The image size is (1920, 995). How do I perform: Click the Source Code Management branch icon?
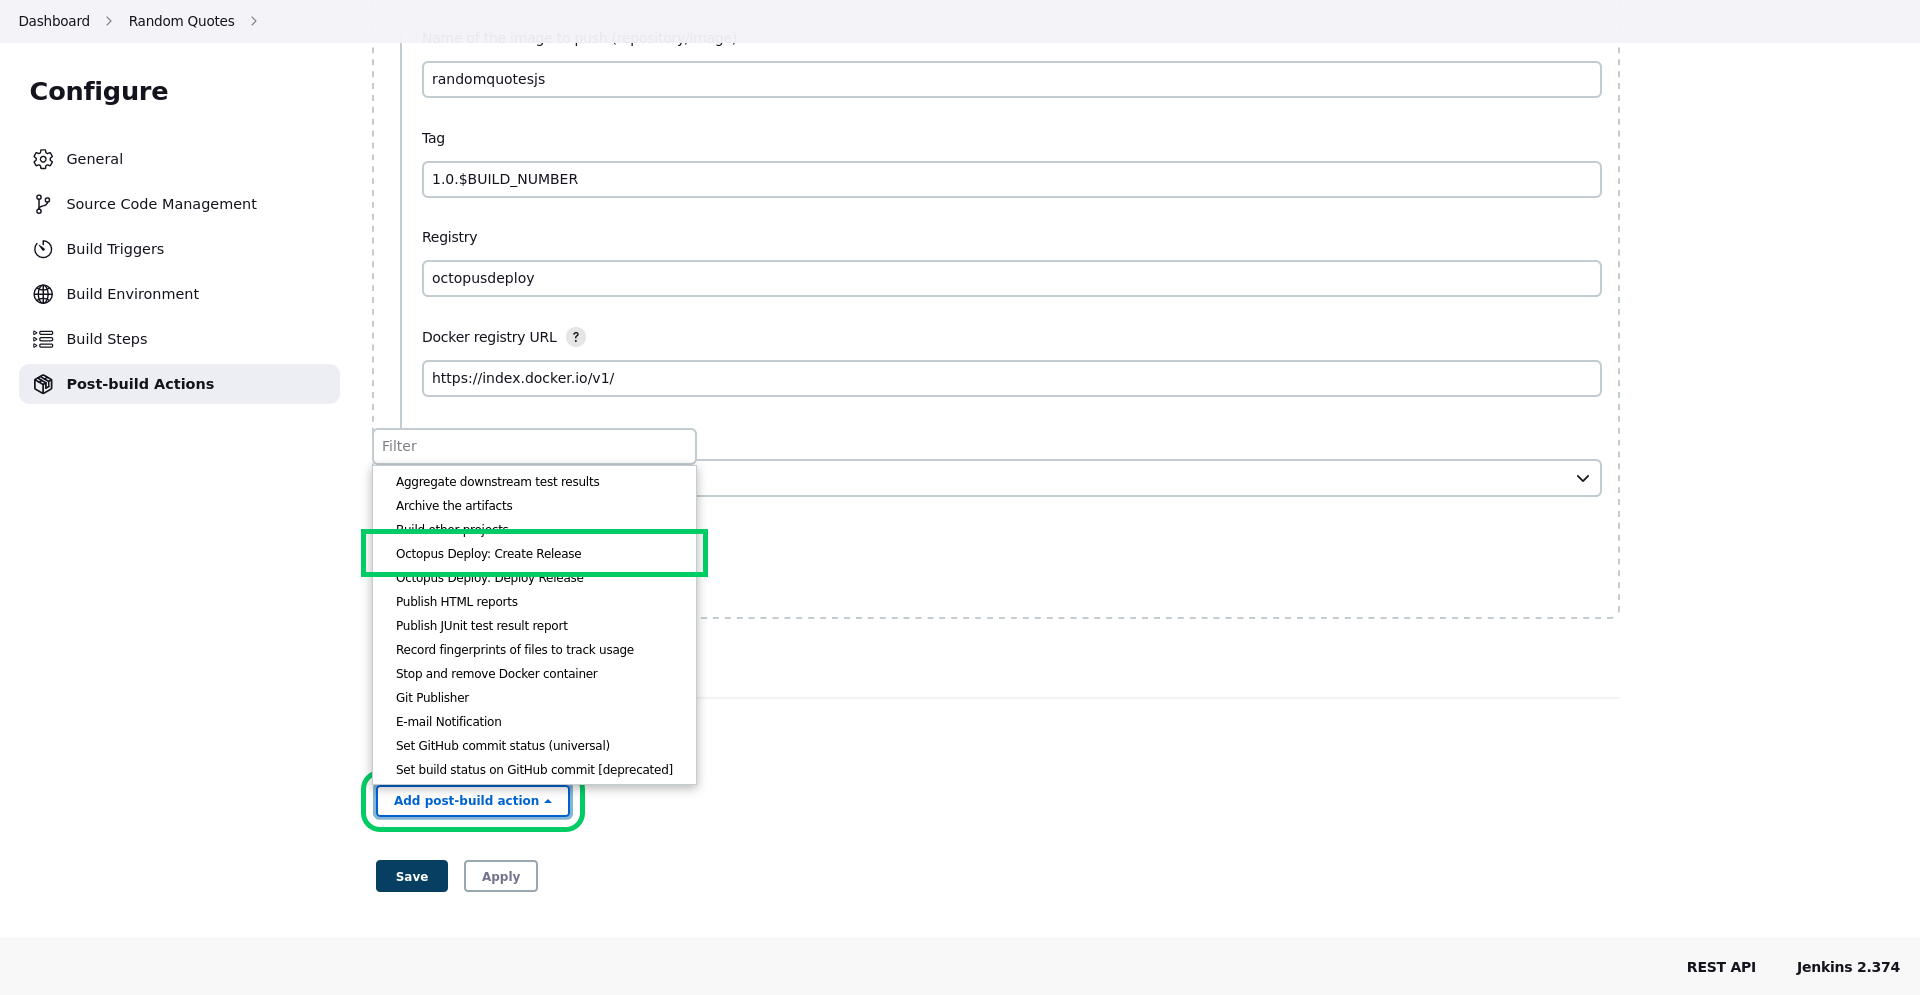point(43,204)
